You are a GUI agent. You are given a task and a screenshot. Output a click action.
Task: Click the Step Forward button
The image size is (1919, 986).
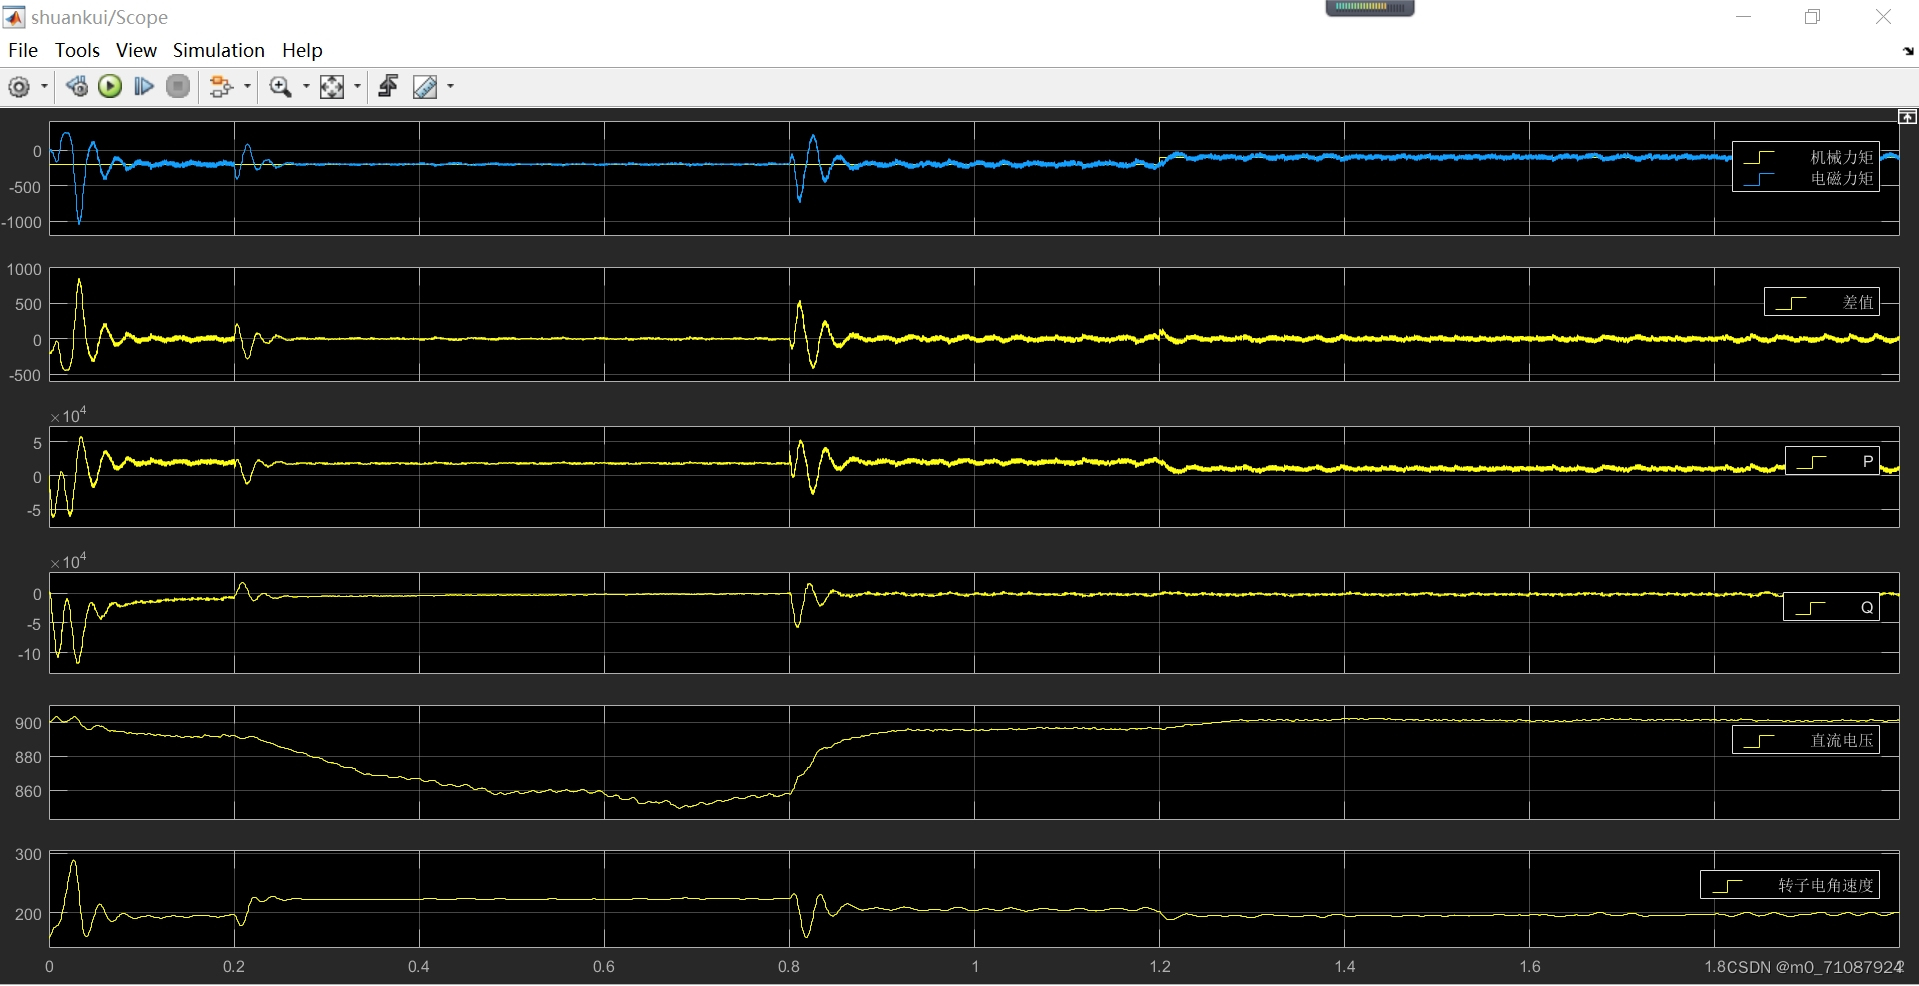pos(144,87)
